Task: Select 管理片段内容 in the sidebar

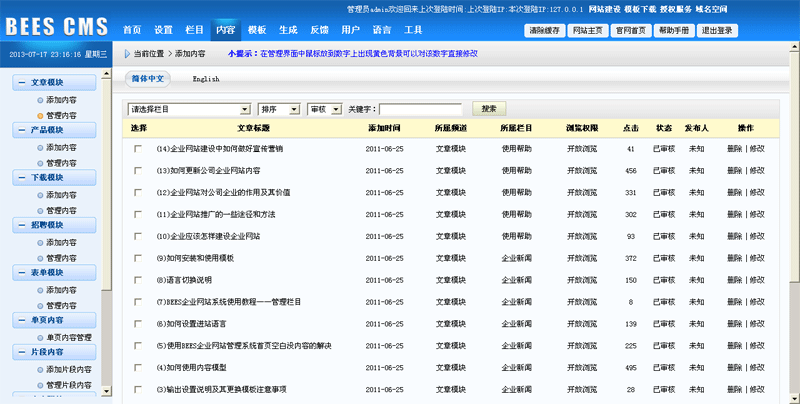Action: [69, 385]
